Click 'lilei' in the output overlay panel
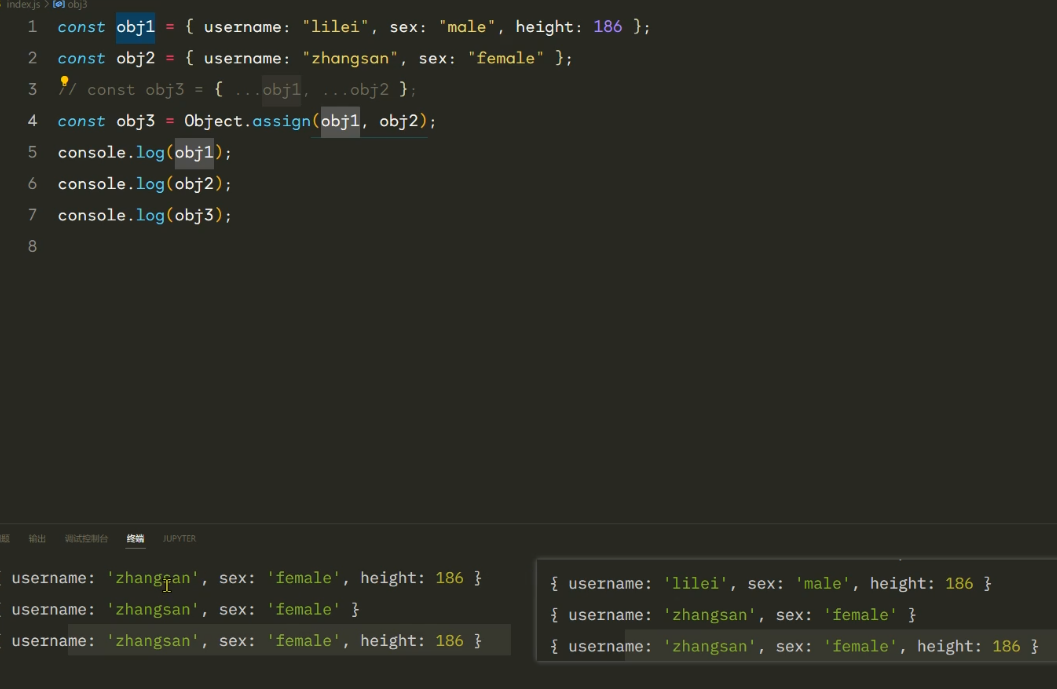 pos(696,583)
